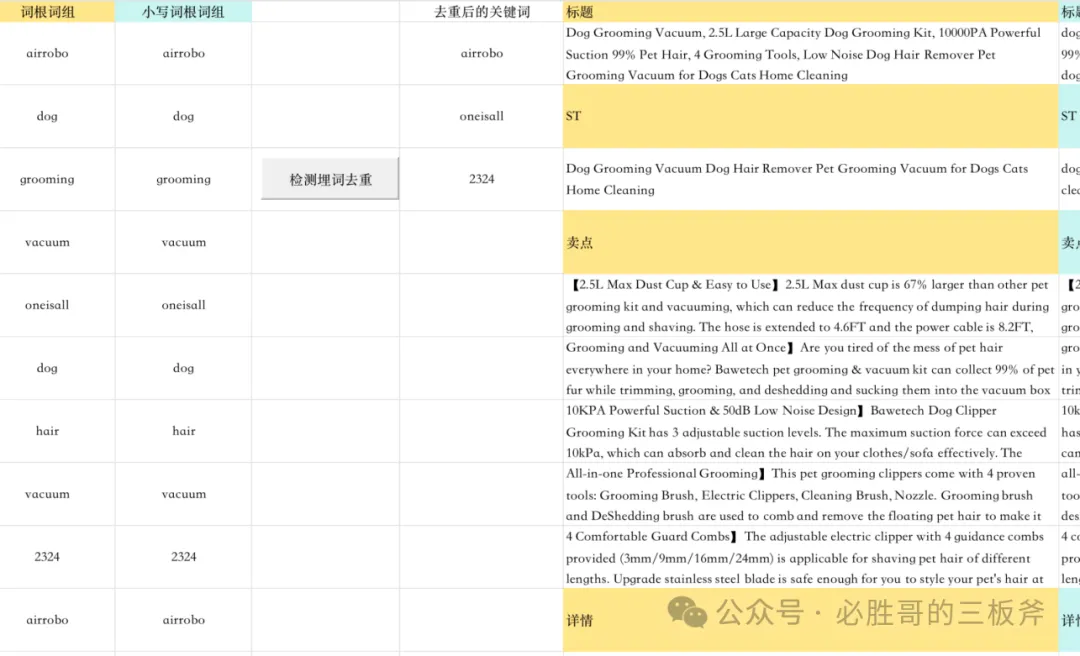1080x656 pixels.
Task: Select oneisall in the 小写词根词组 column
Action: click(x=183, y=305)
